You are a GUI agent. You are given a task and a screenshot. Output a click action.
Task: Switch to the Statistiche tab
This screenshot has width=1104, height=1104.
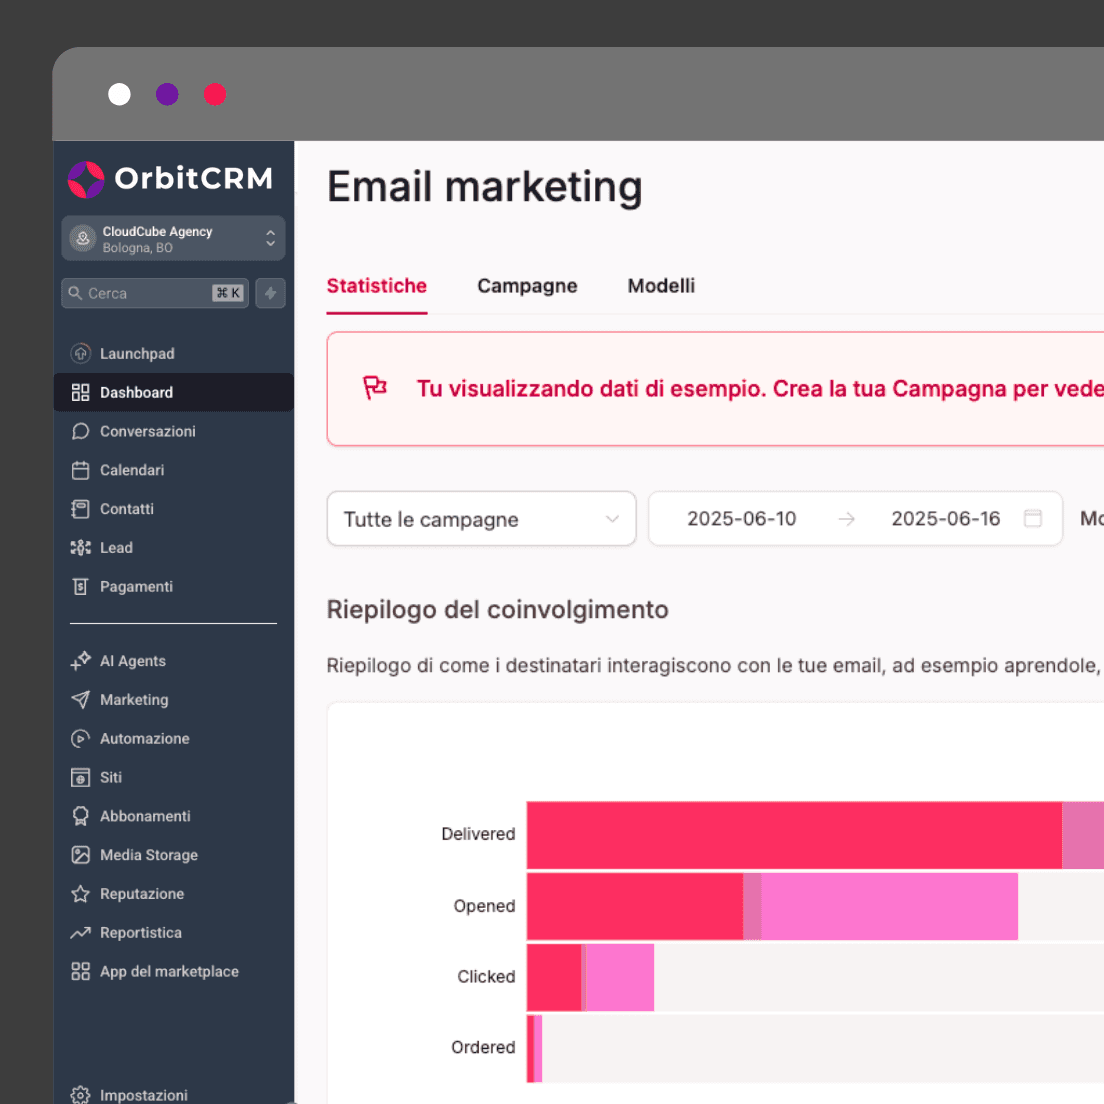click(377, 286)
